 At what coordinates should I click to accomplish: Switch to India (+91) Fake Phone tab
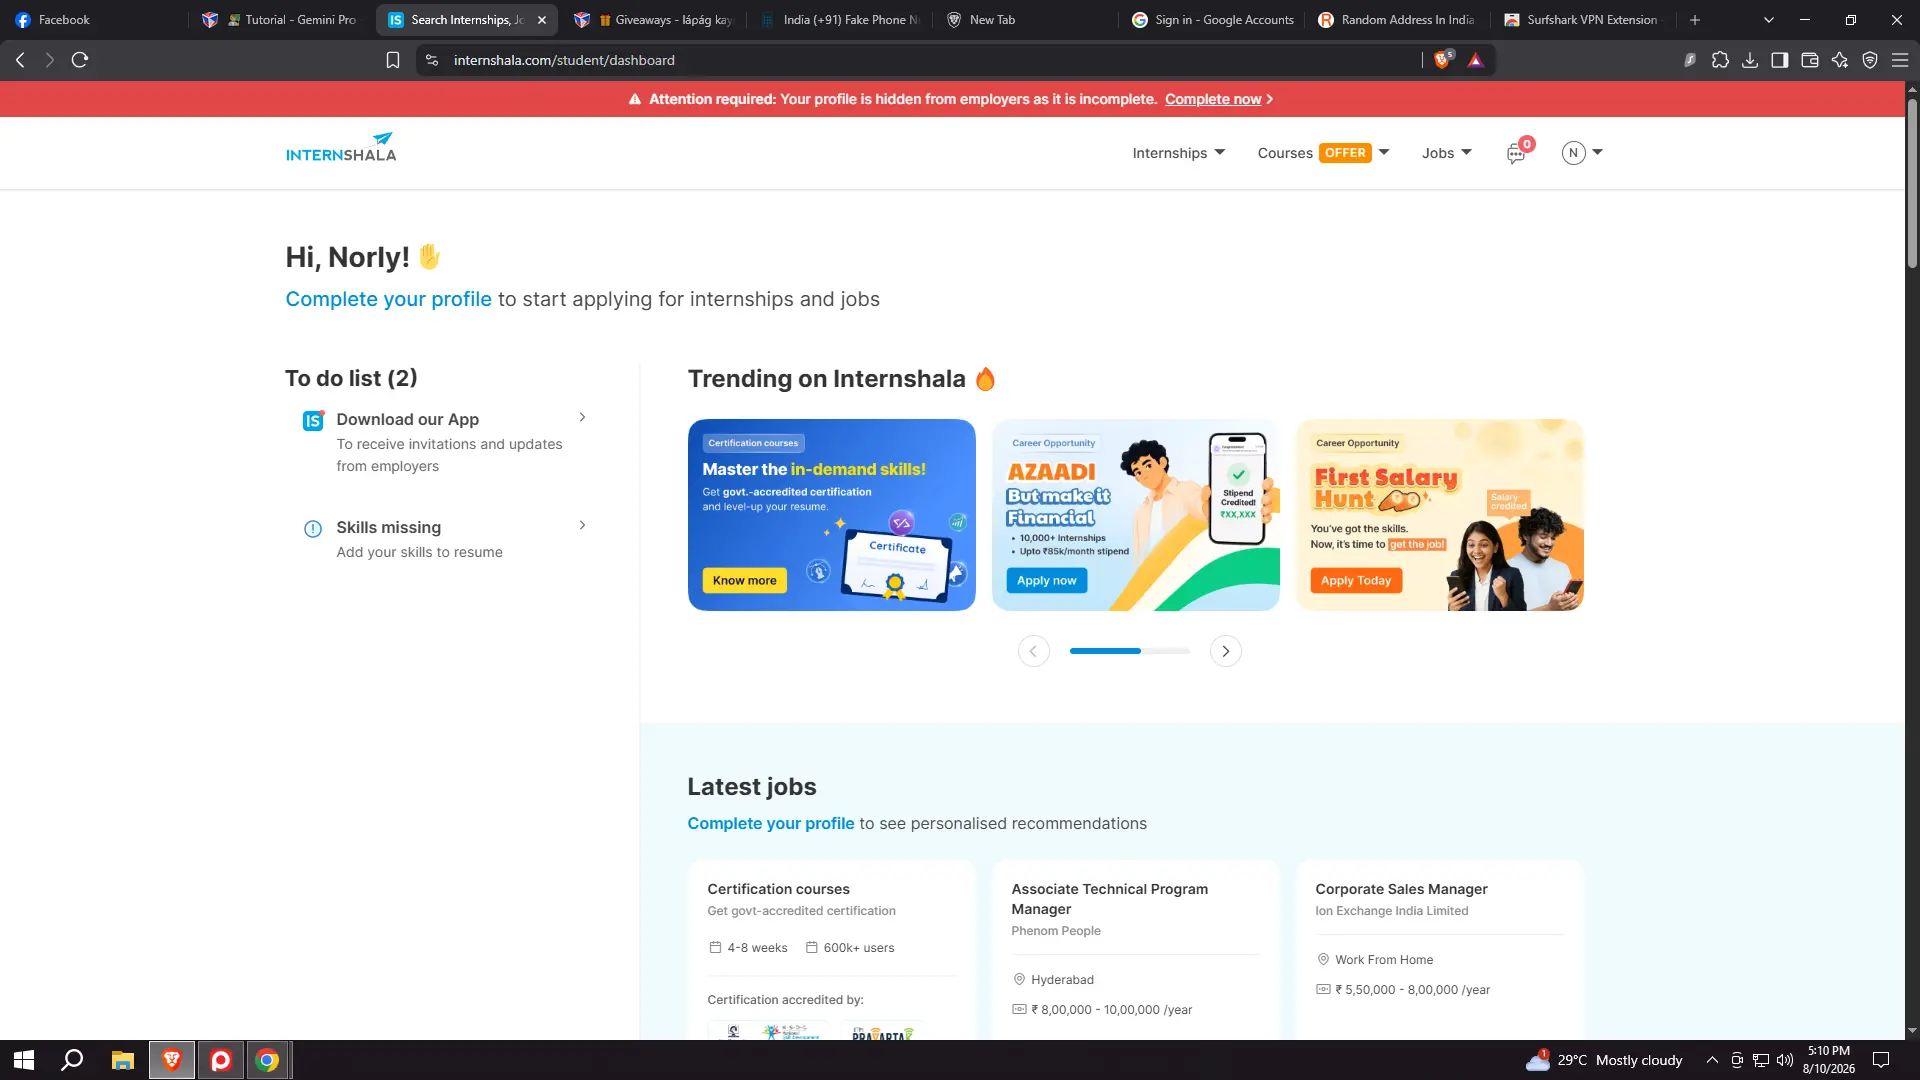840,20
